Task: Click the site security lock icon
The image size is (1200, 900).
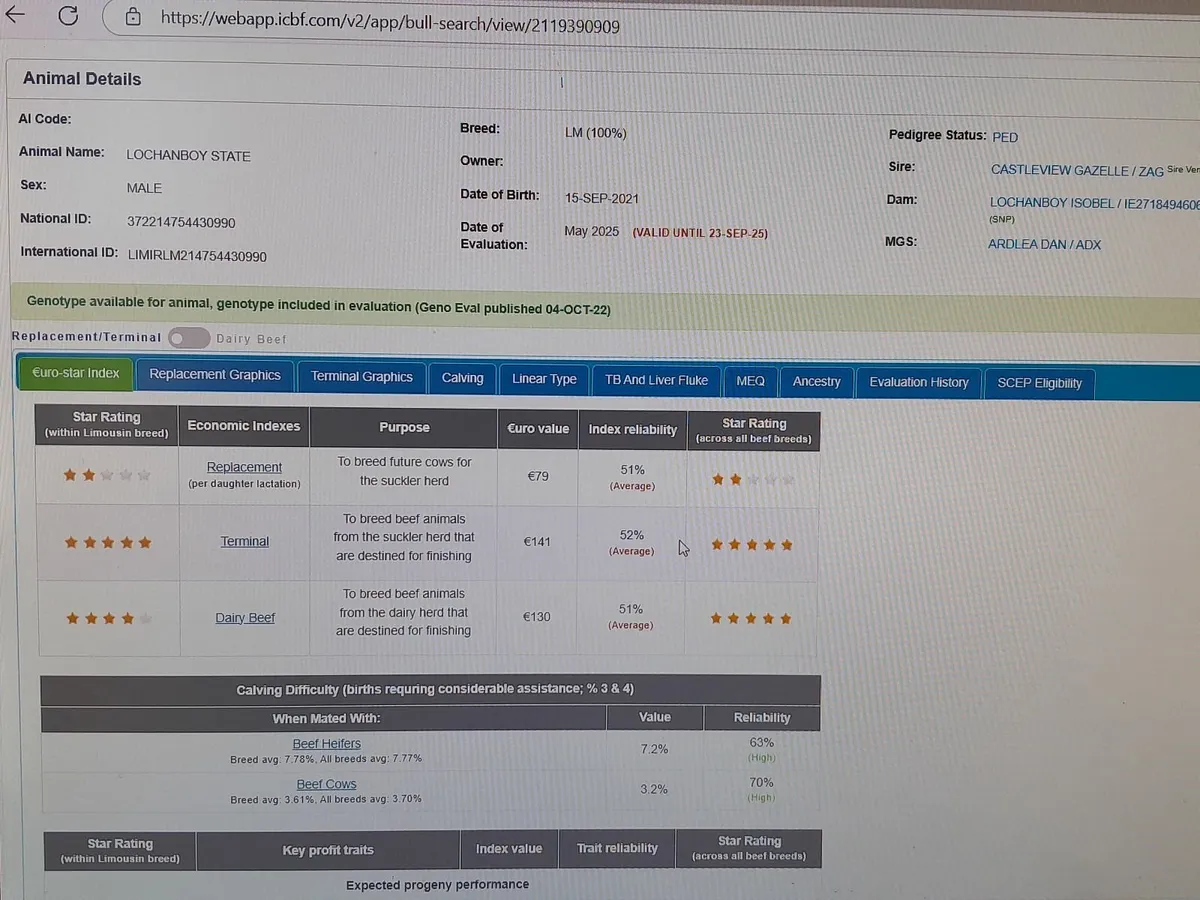Action: (134, 17)
